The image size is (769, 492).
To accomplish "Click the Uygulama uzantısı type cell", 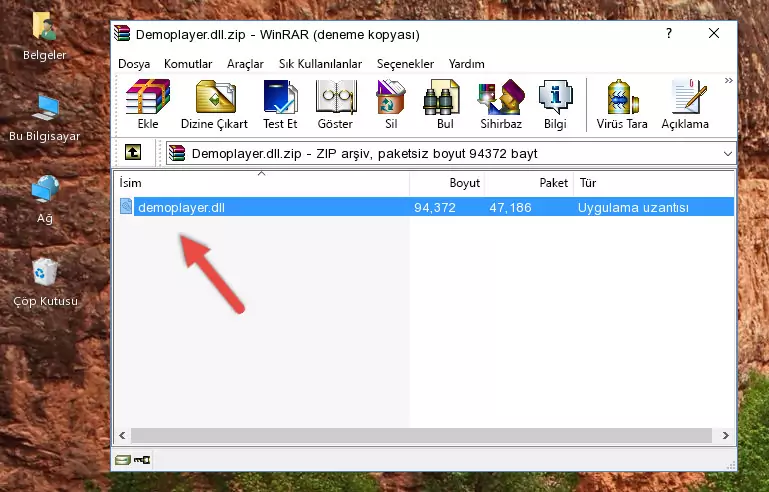I will click(633, 207).
